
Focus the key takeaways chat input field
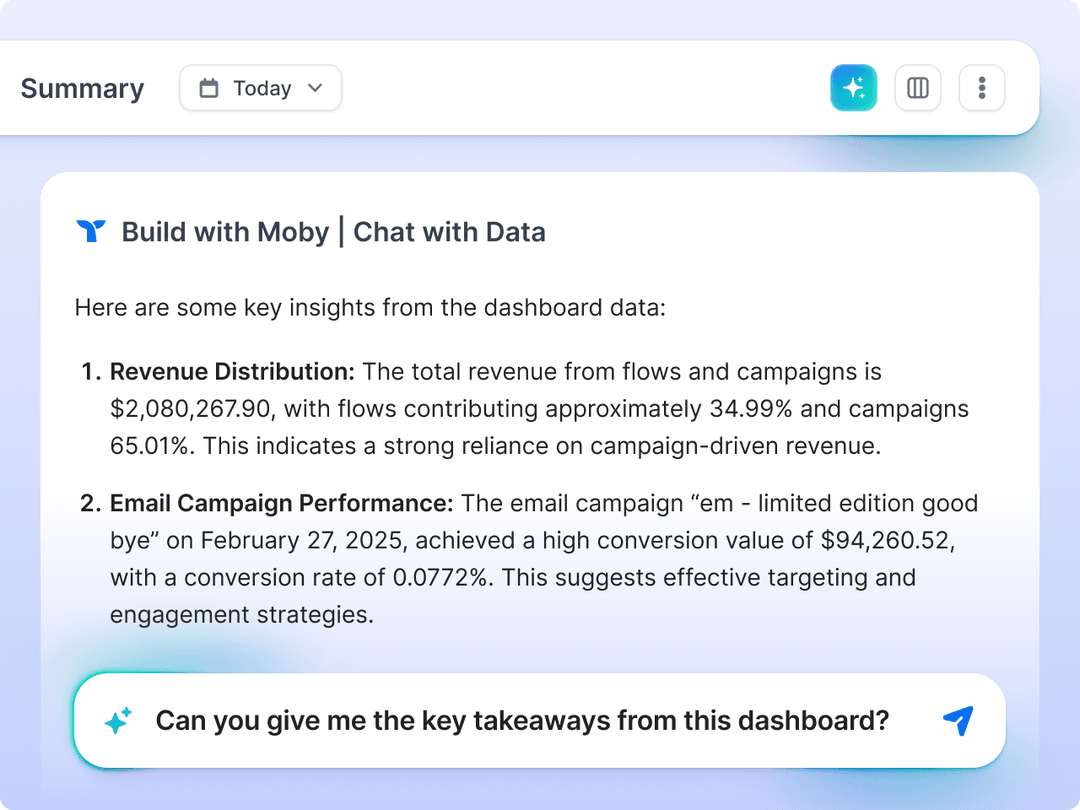click(539, 720)
